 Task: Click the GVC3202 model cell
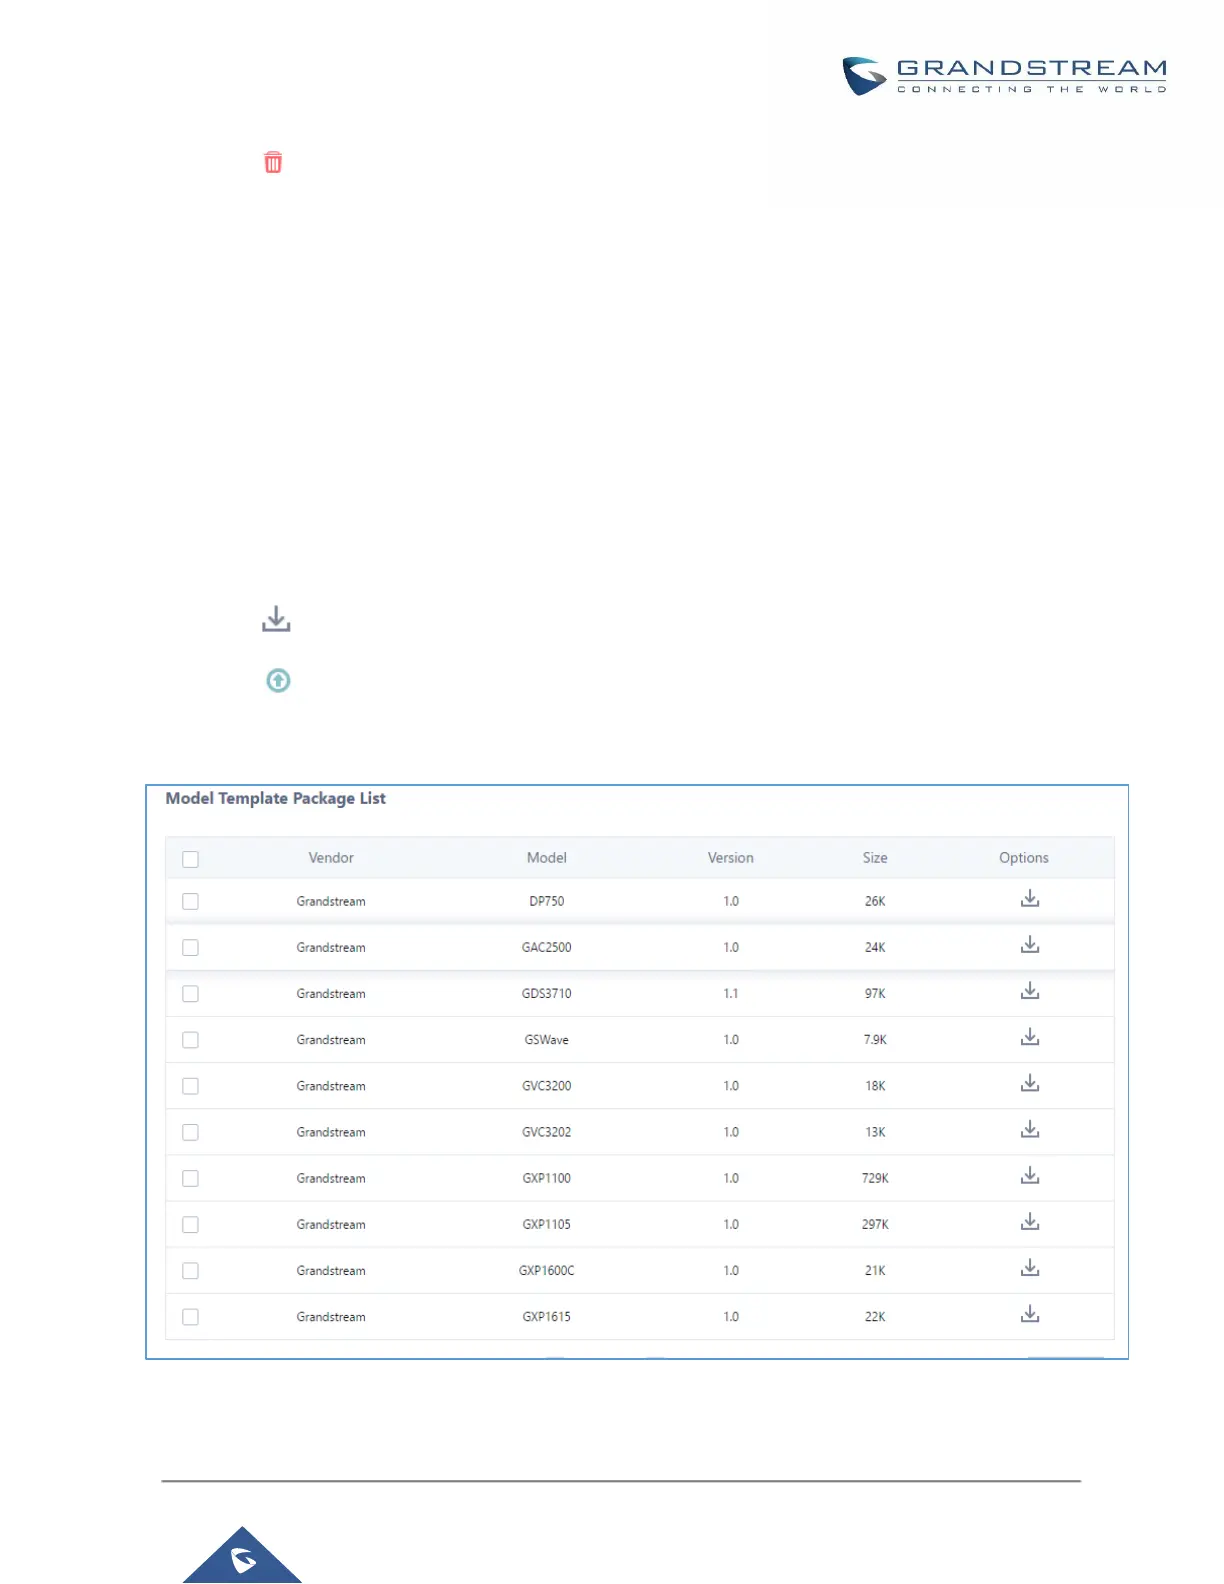tap(547, 1132)
